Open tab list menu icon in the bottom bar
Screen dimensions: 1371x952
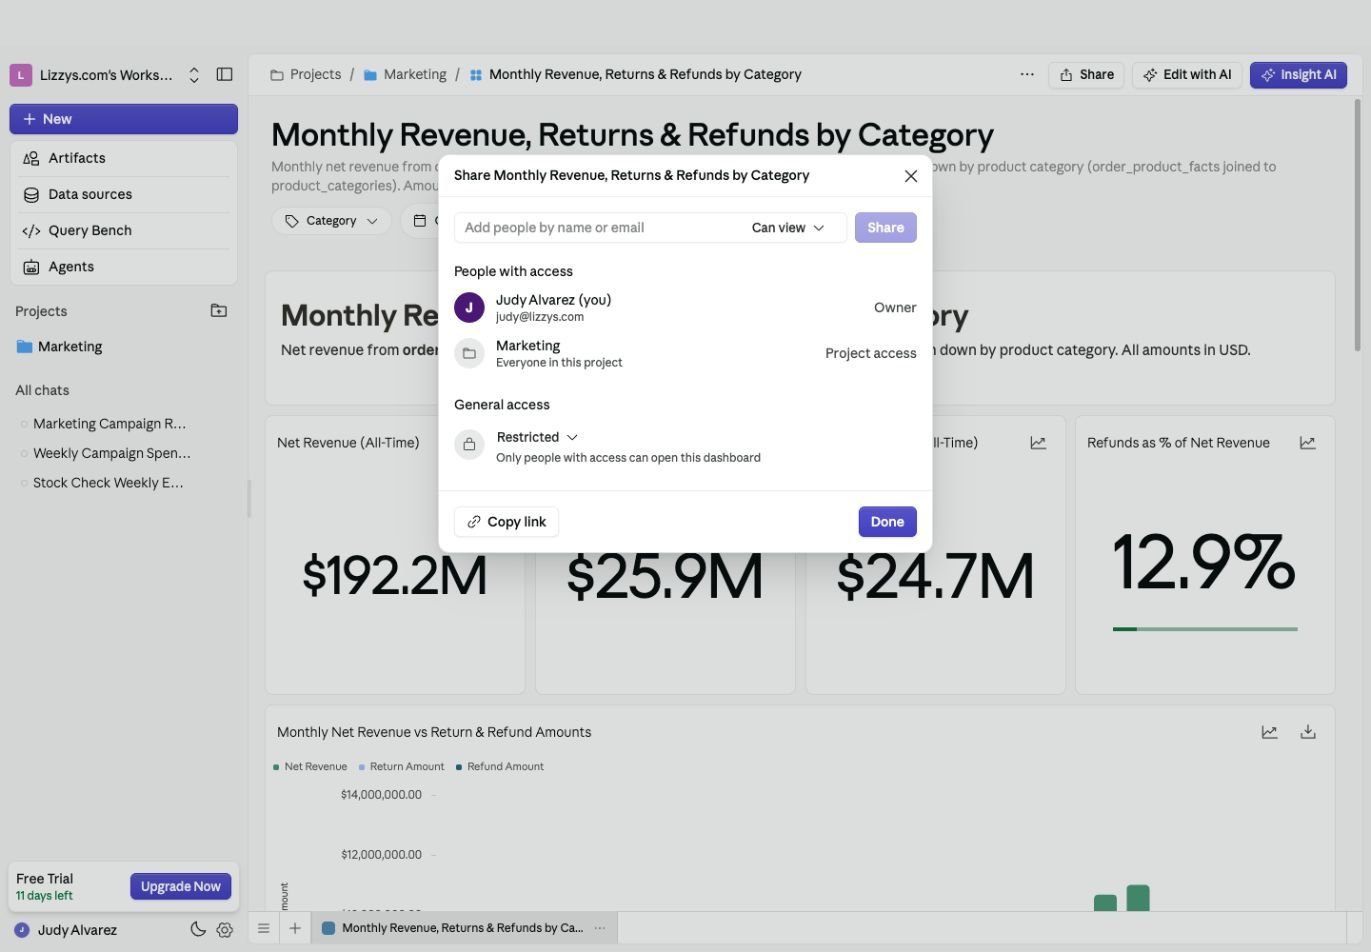point(263,928)
